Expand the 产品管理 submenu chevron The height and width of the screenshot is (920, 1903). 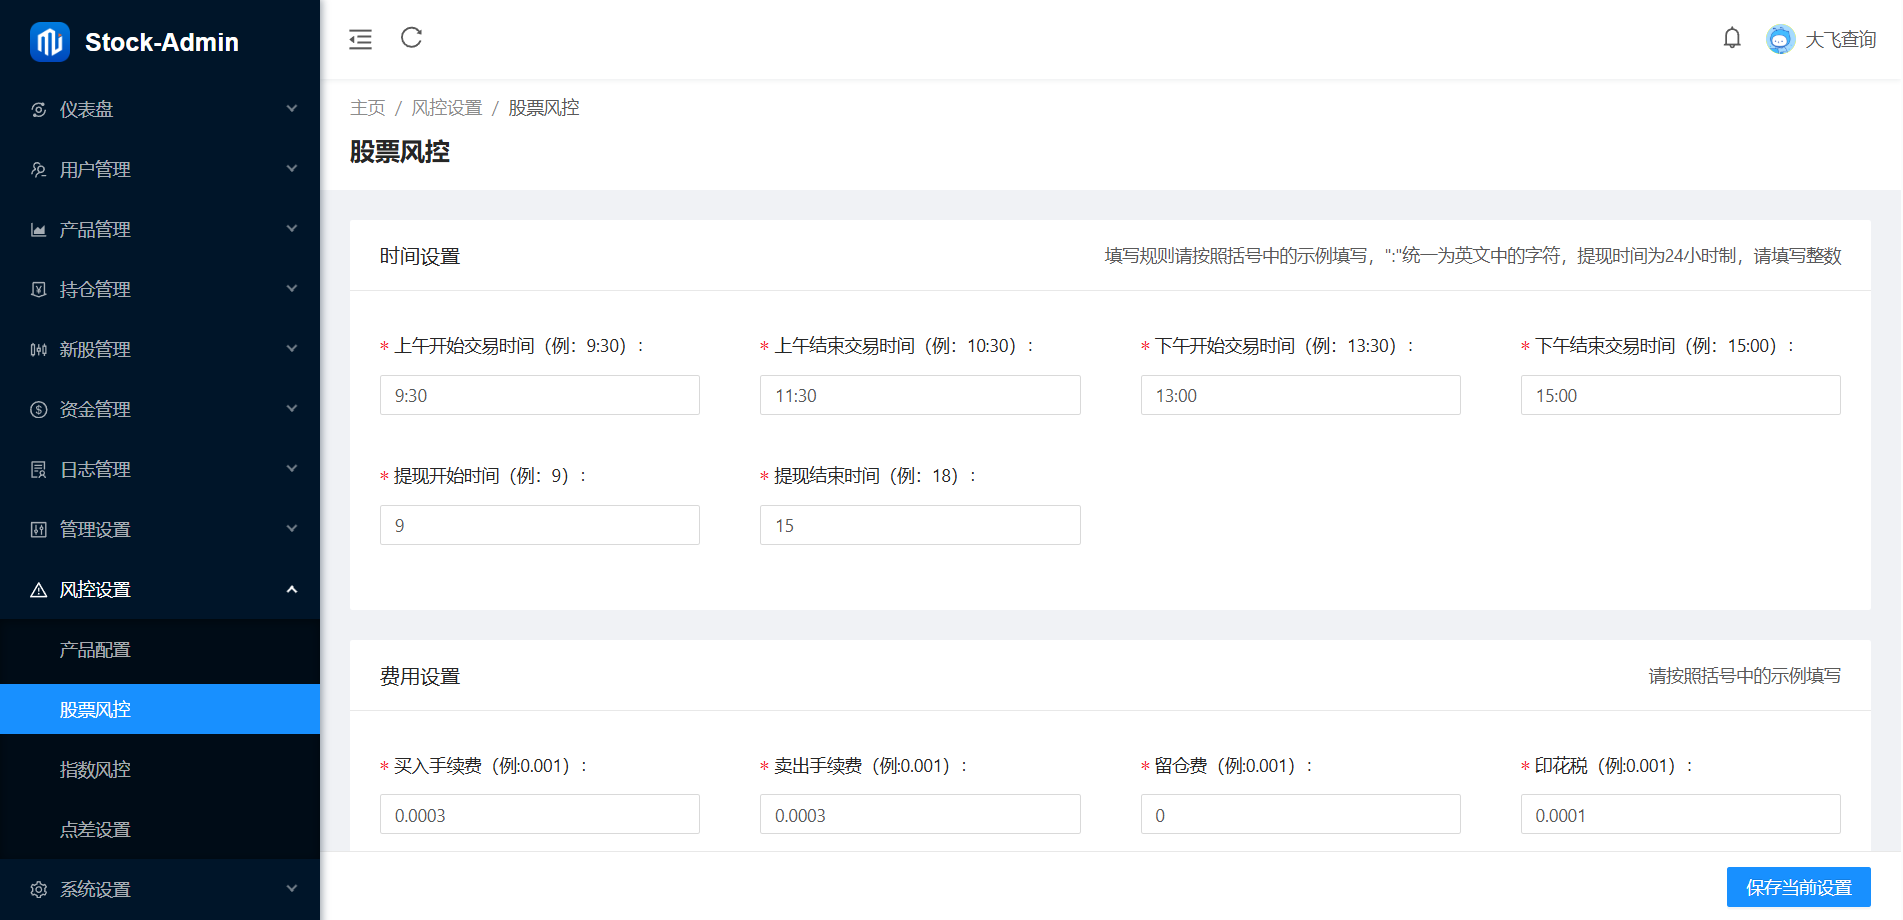pos(292,229)
